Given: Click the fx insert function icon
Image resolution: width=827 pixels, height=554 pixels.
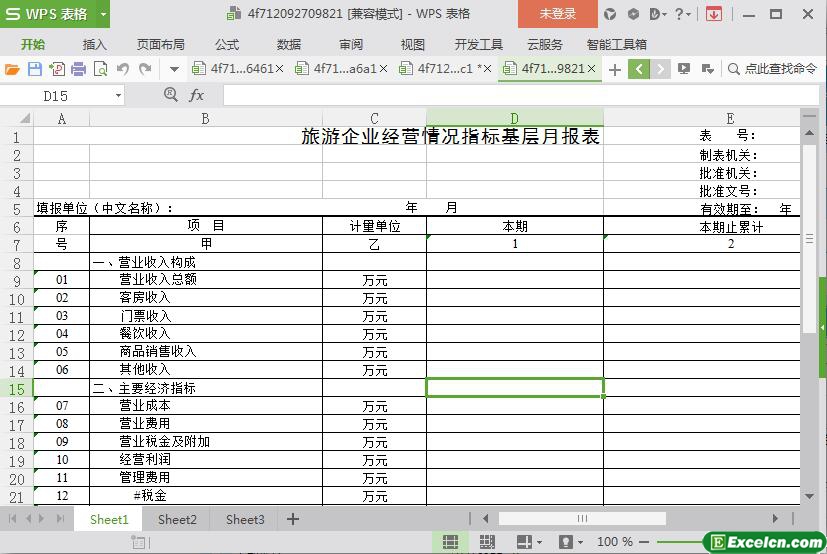Looking at the screenshot, I should (x=196, y=95).
